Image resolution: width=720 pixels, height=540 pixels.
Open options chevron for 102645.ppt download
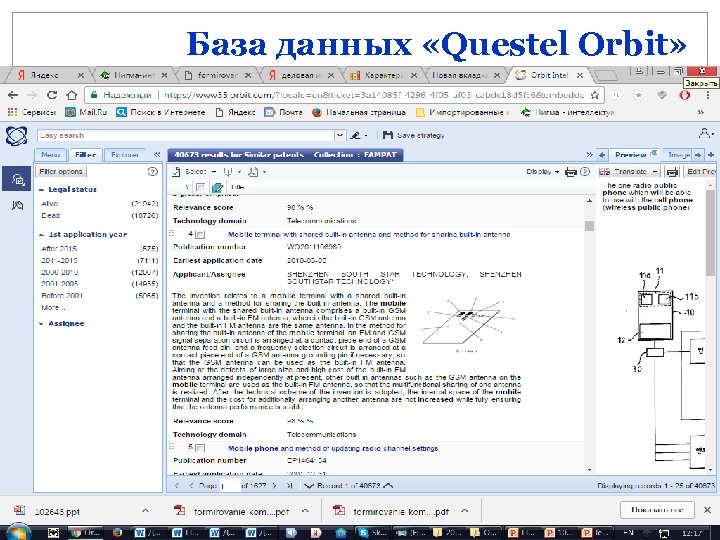pyautogui.click(x=145, y=511)
